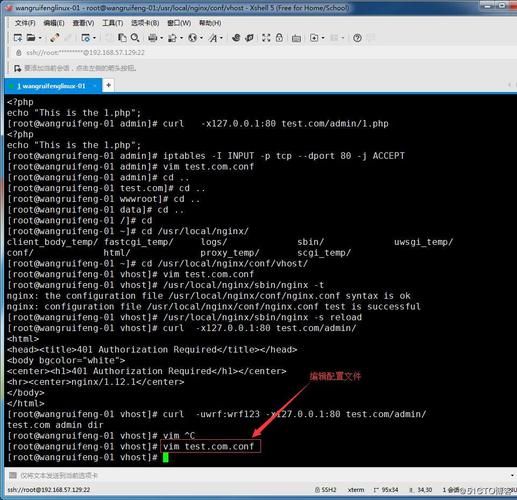This screenshot has height=500, width=517.
Task: Click the lock icon beside the ssh address
Action: pyautogui.click(x=19, y=53)
